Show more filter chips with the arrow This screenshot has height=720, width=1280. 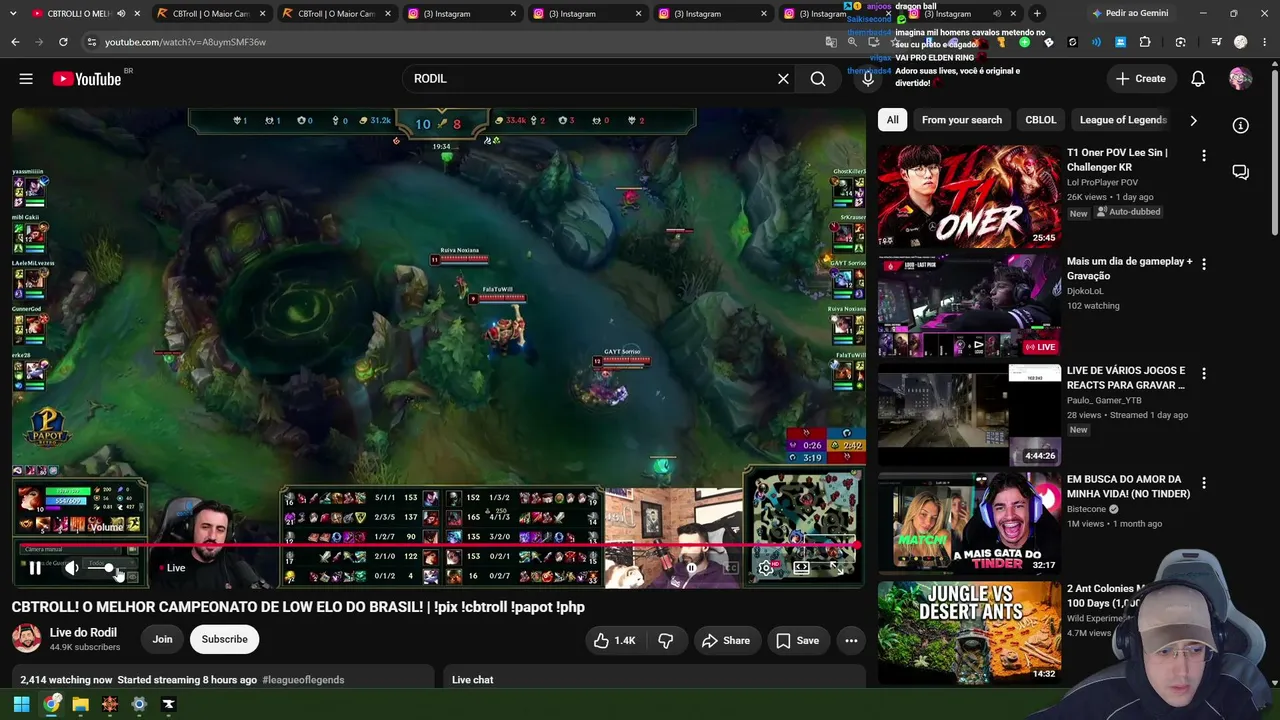click(1193, 120)
